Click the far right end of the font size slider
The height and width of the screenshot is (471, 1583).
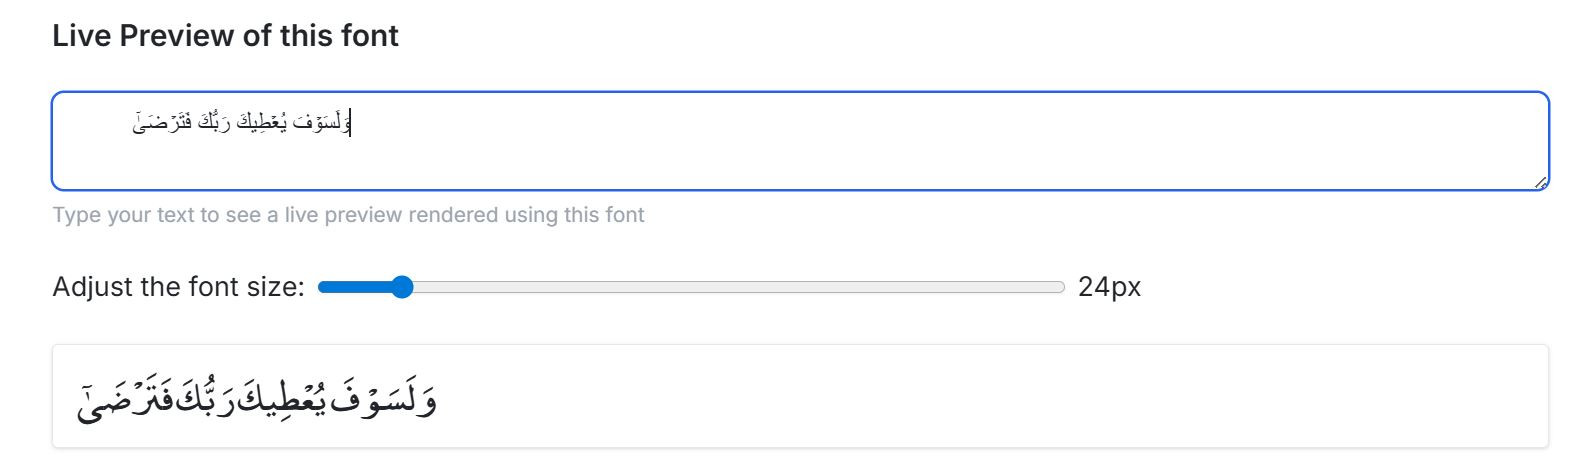tap(1060, 288)
